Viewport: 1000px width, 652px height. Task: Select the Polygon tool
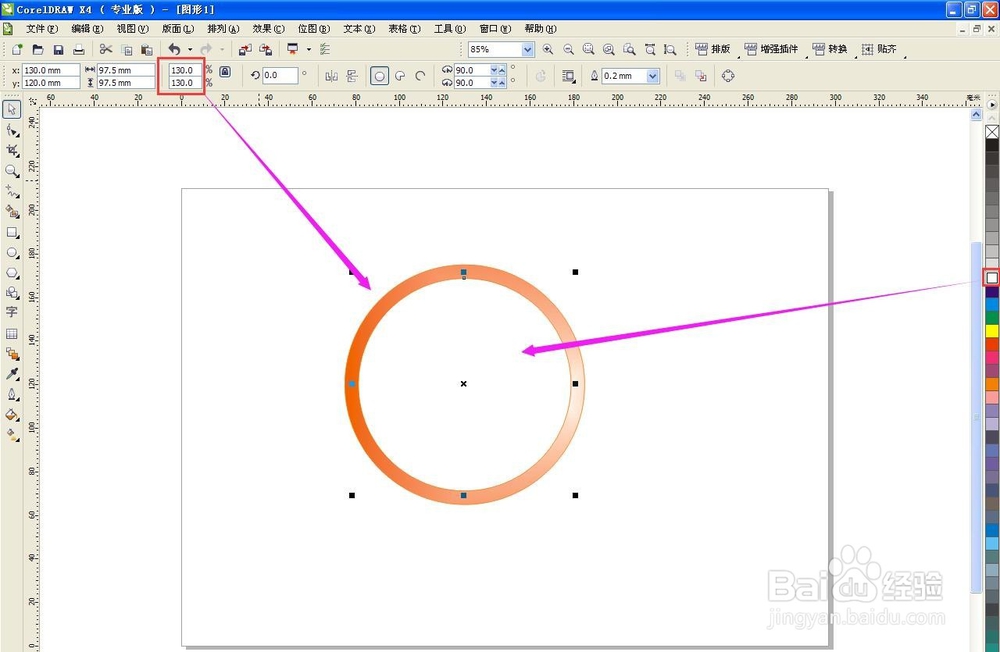tap(12, 273)
